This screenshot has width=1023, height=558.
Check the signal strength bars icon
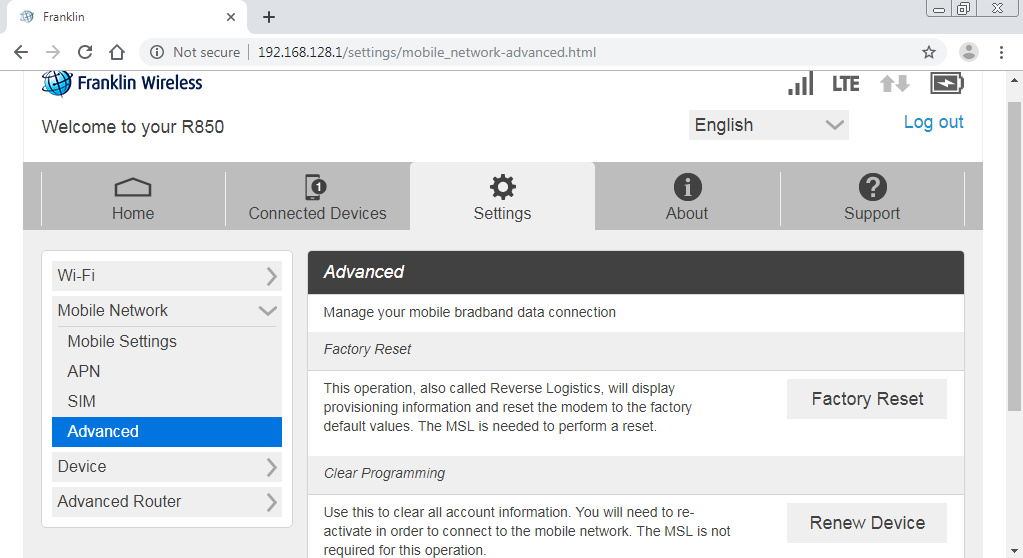tap(801, 84)
